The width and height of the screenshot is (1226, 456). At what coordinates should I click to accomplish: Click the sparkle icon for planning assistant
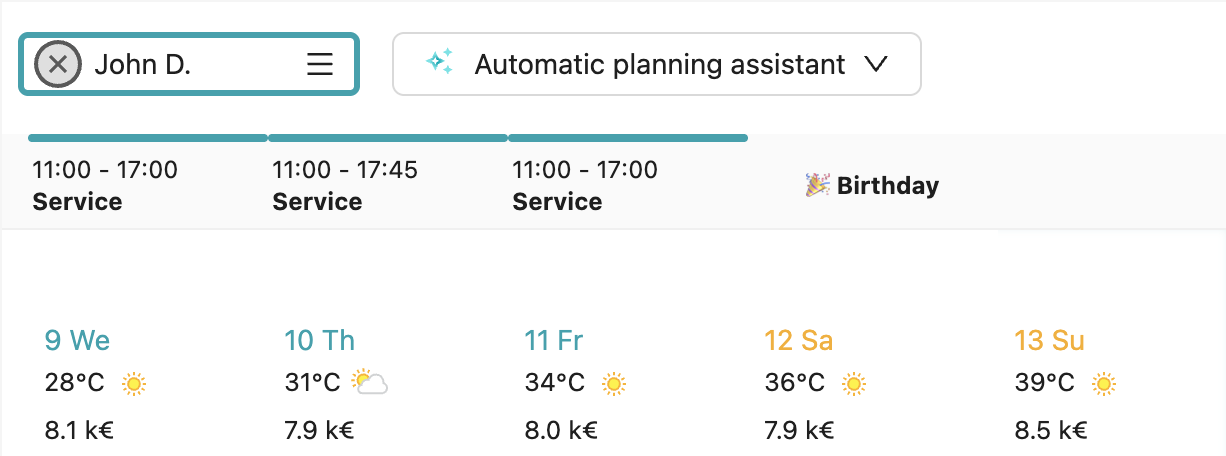[438, 64]
